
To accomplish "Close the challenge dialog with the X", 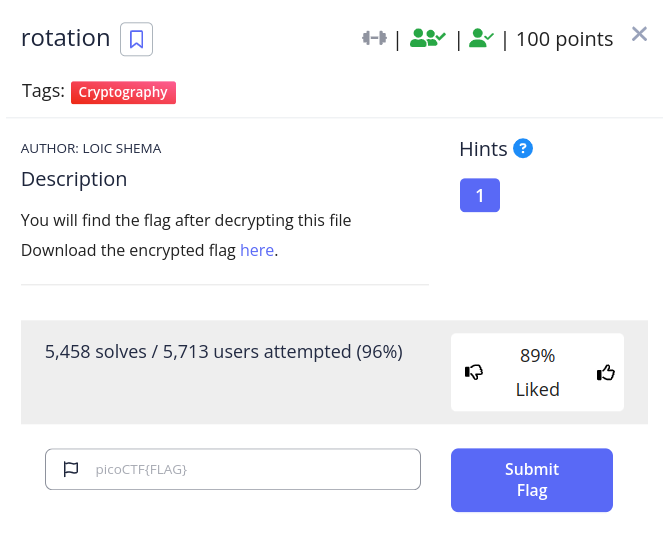I will click(639, 34).
